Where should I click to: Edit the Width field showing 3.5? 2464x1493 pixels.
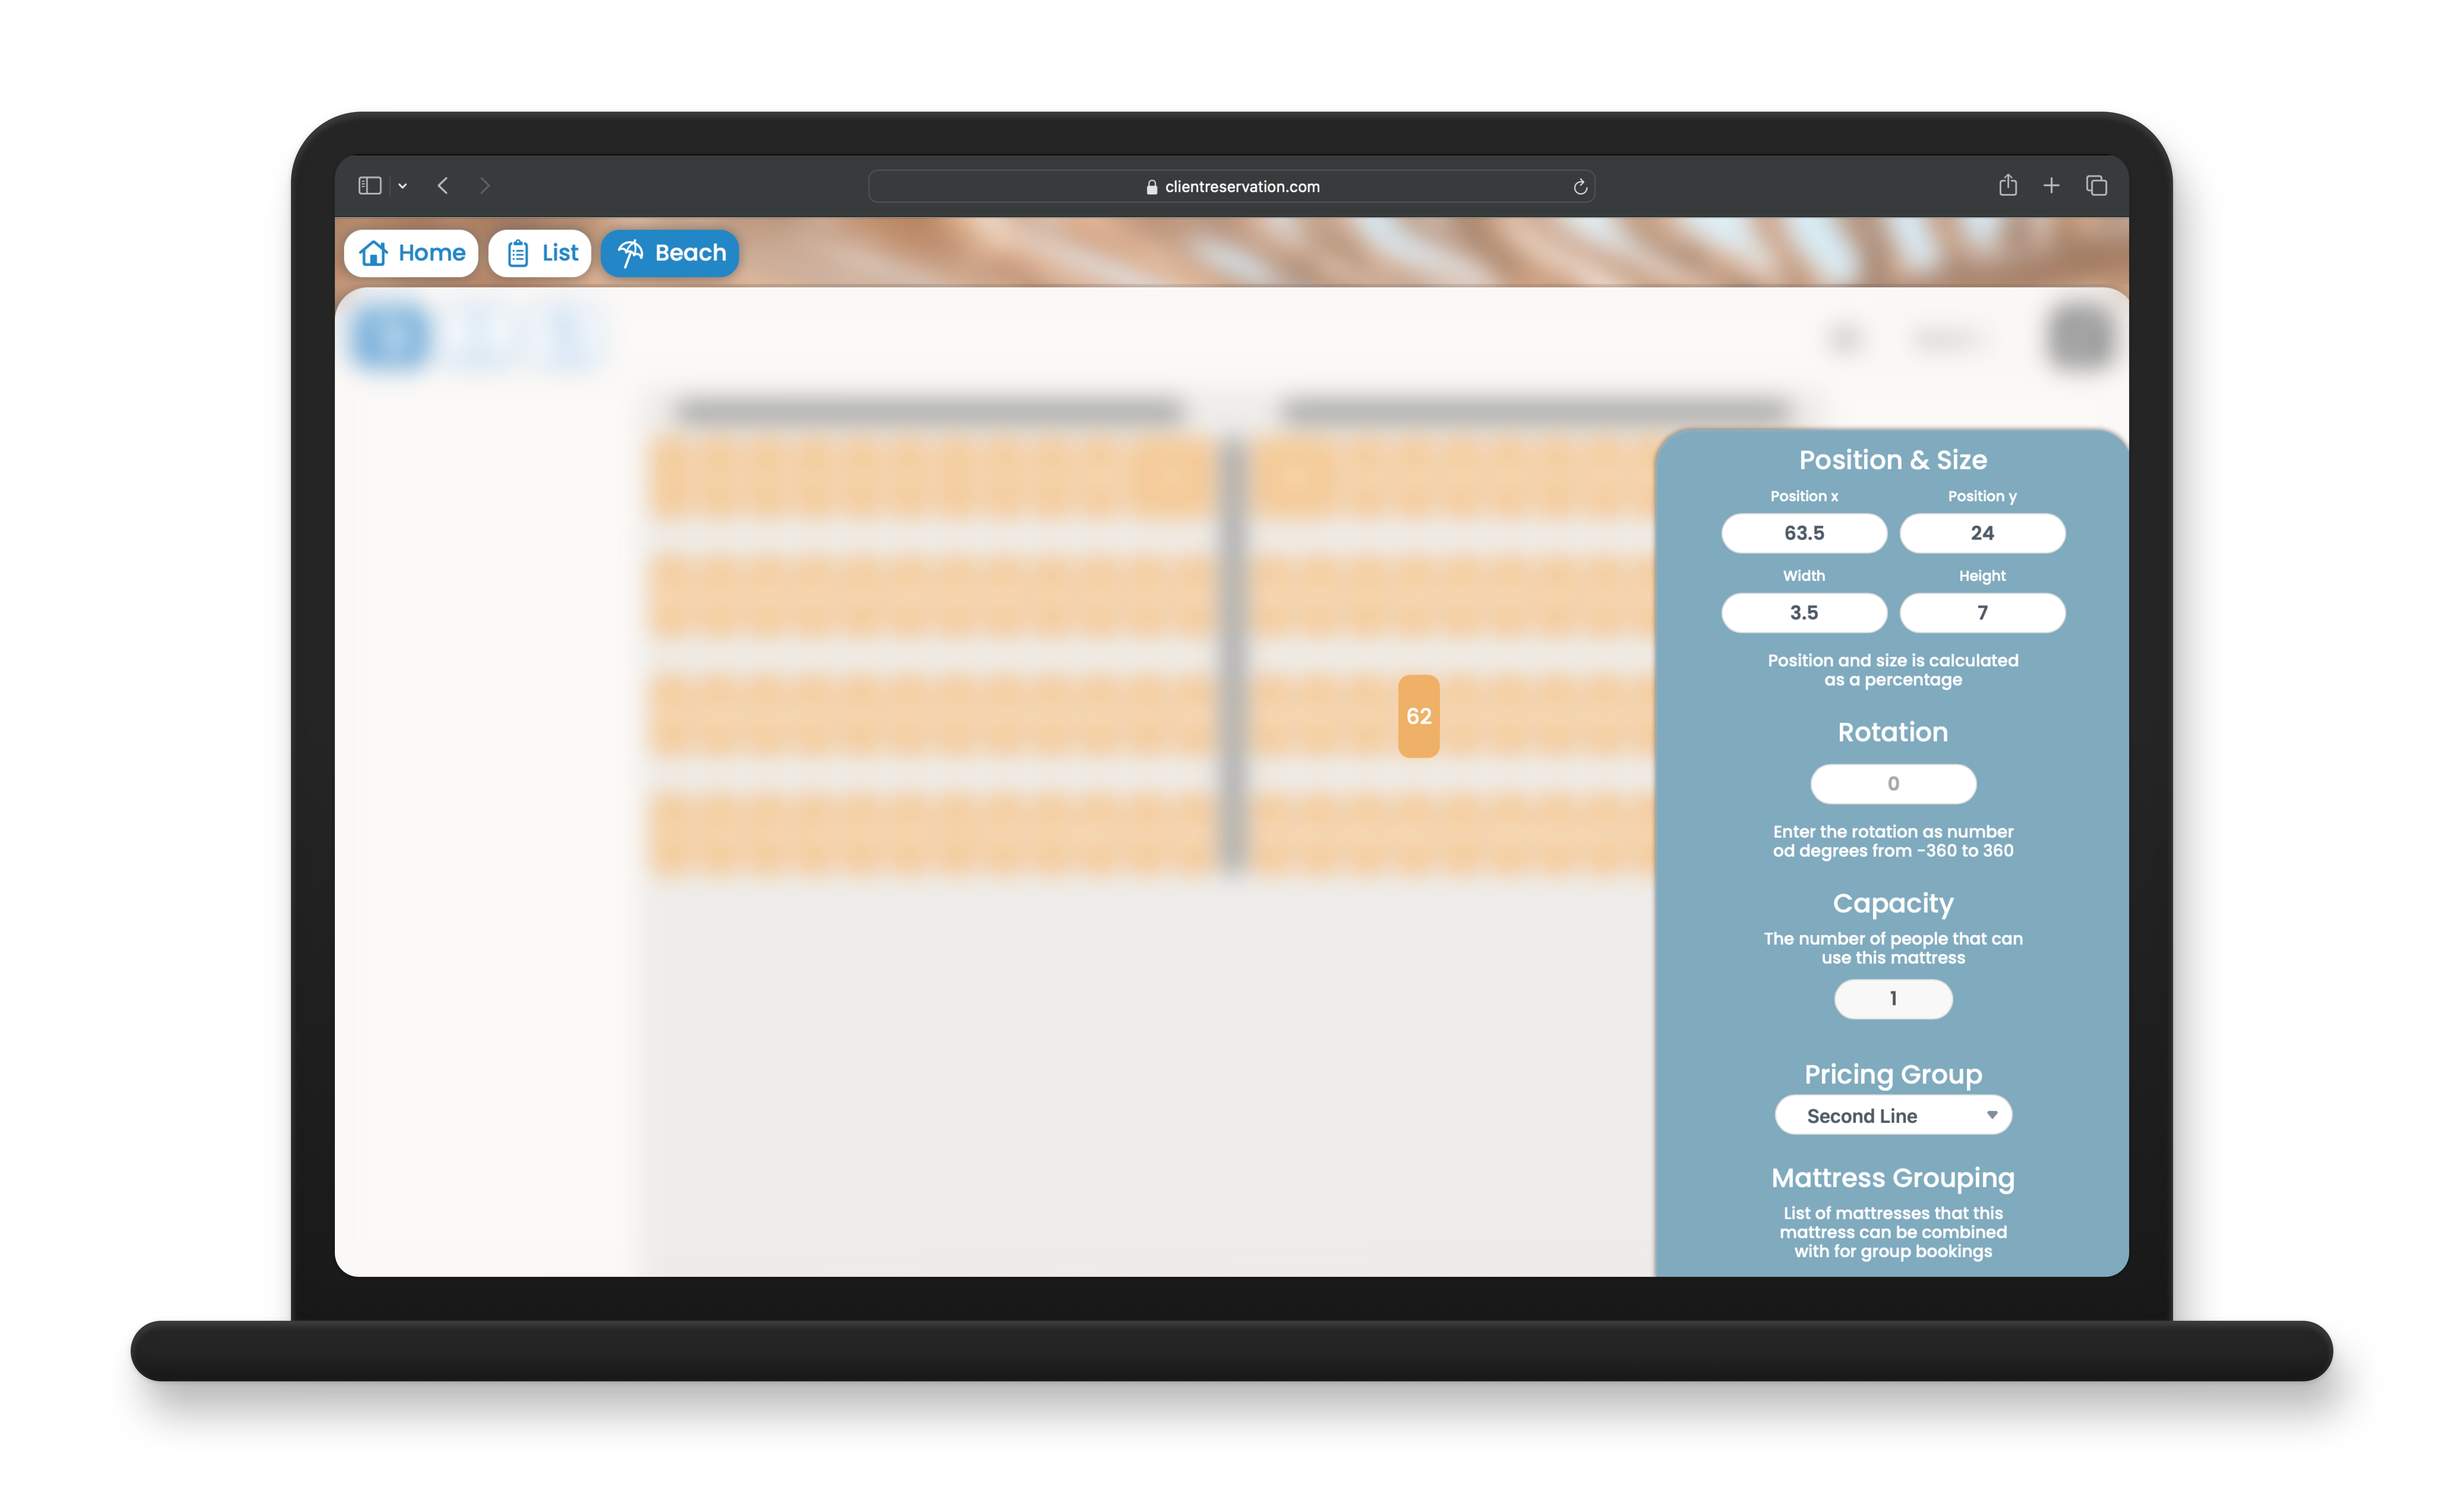click(1804, 613)
